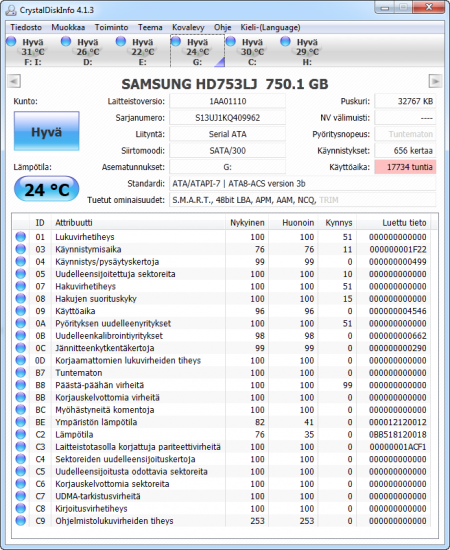Viewport: 450px width, 550px height.
Task: Select the D: drive status orb
Action: click(66, 41)
